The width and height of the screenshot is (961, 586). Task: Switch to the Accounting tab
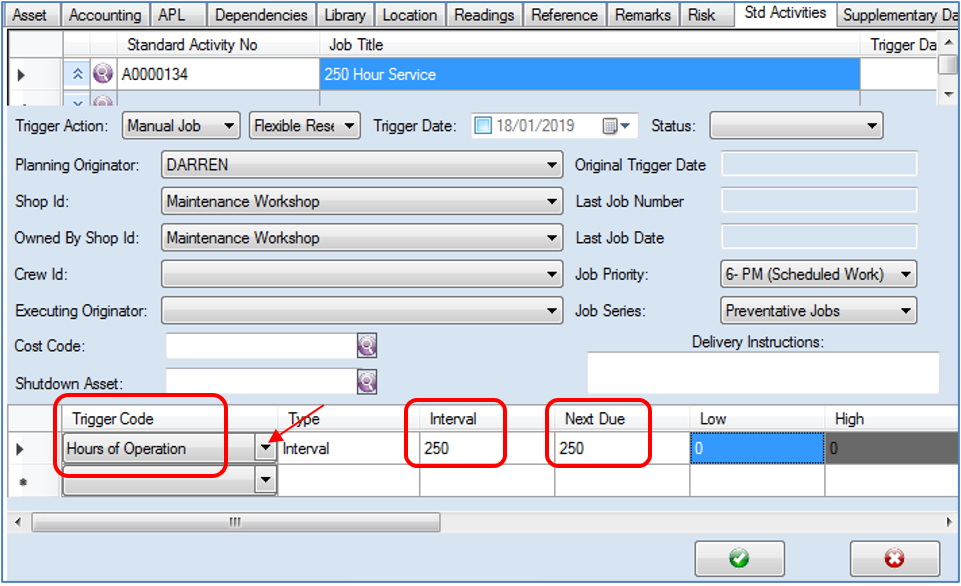pos(104,15)
